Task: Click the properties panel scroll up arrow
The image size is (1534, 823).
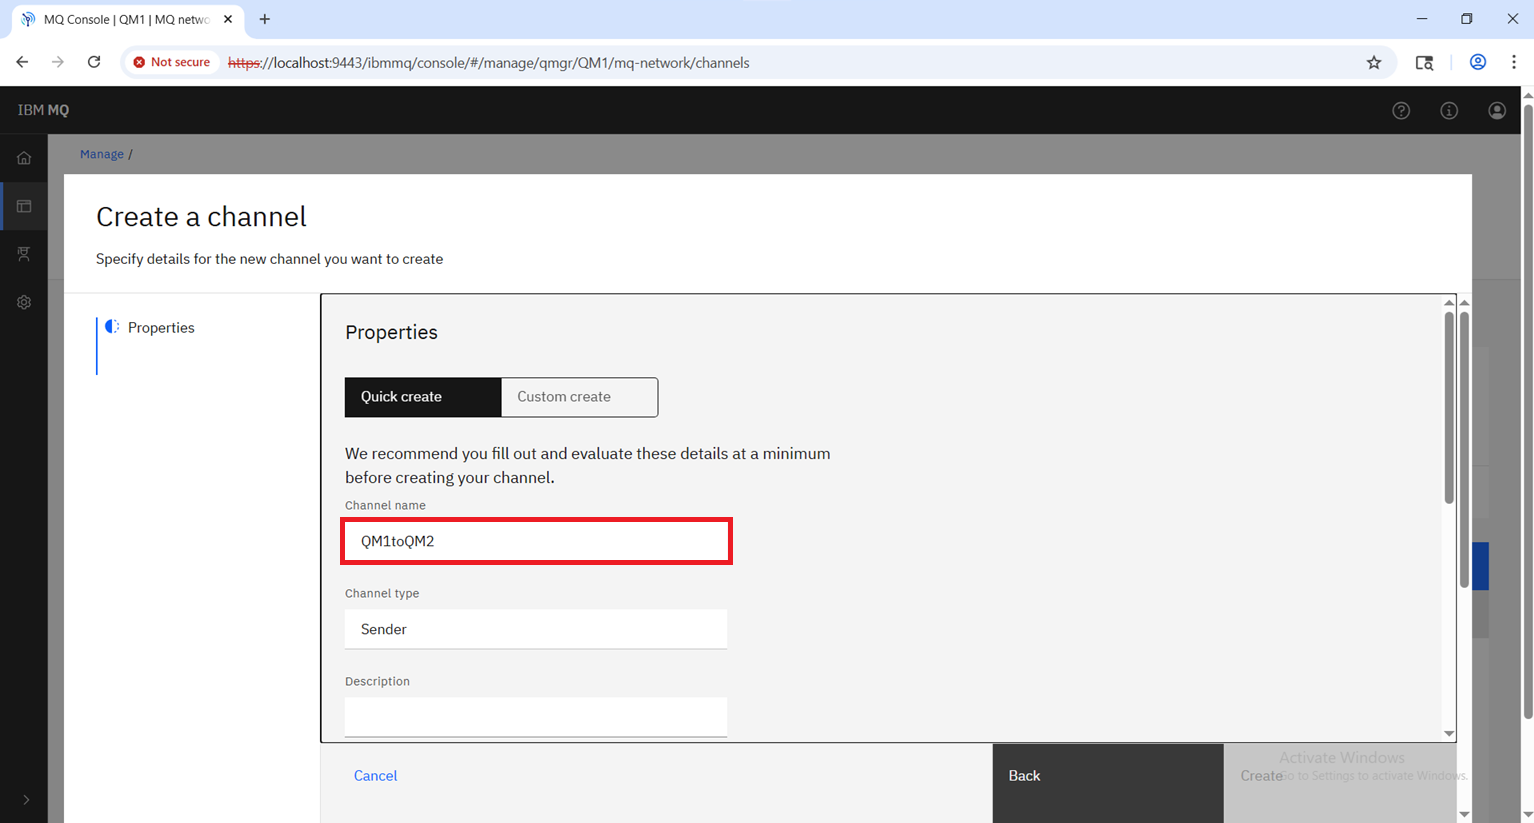Action: click(1449, 302)
